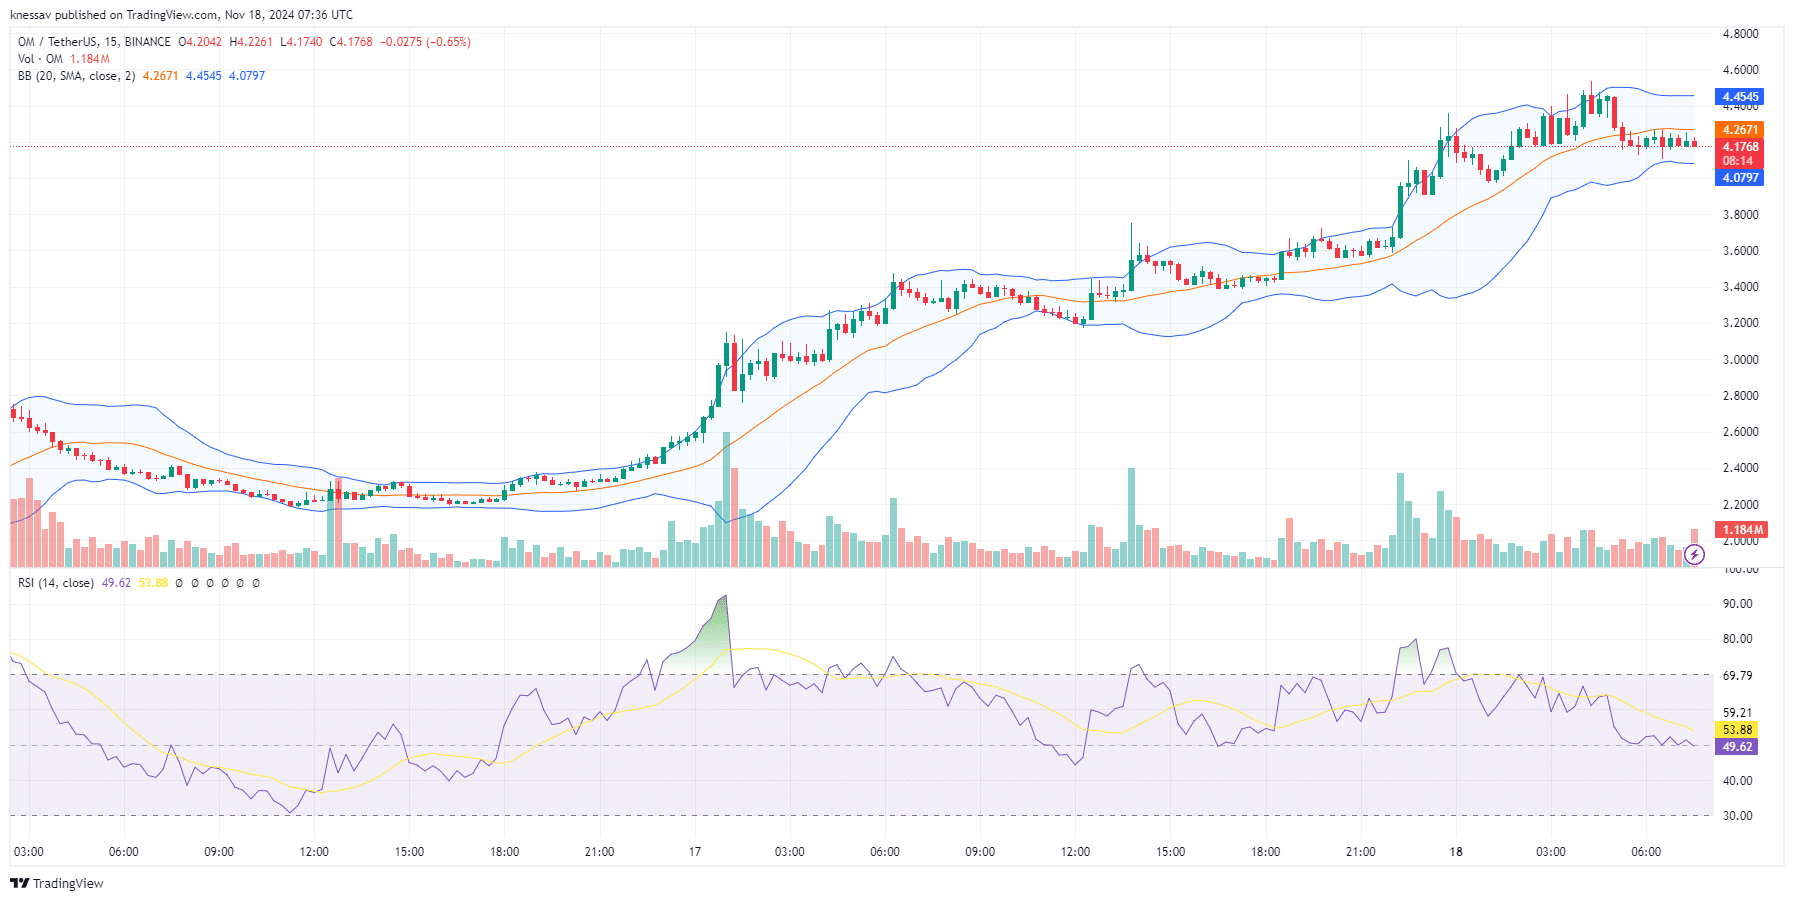Click the H4.2261 high value in header
1794x901 pixels.
pyautogui.click(x=251, y=42)
